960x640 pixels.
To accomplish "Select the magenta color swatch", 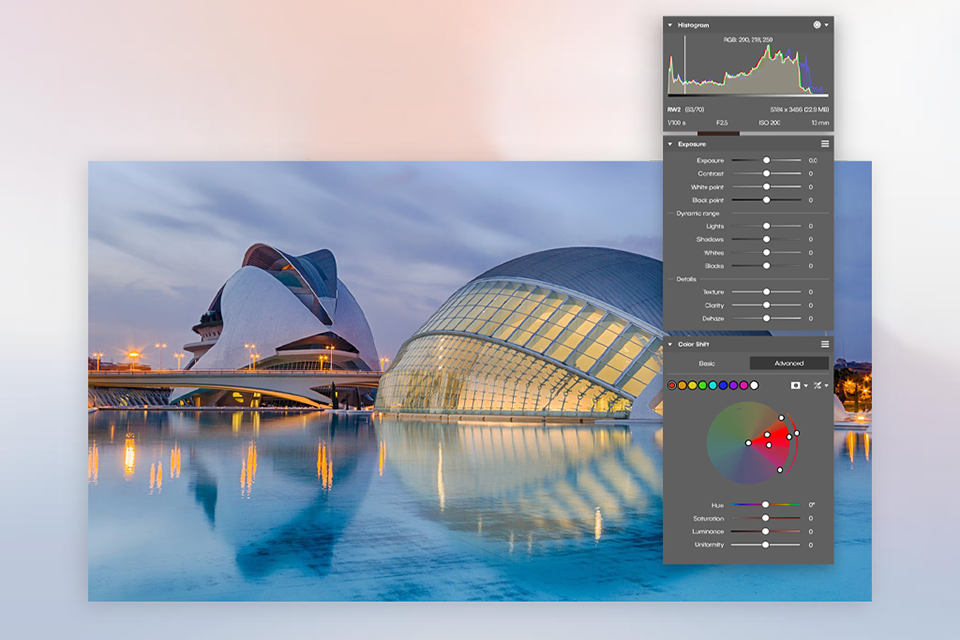I will (744, 385).
